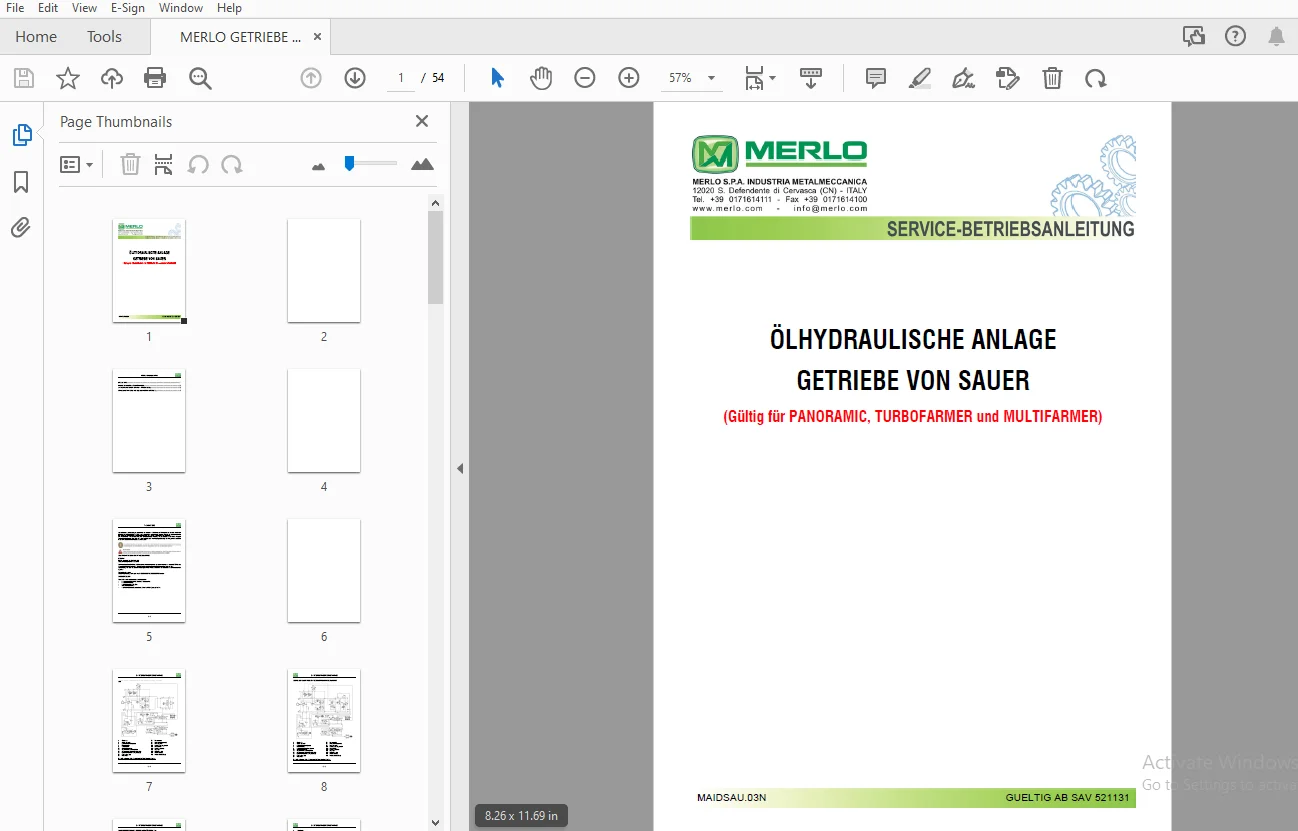1298x831 pixels.
Task: Open the scrolling mode tool
Action: pos(811,78)
